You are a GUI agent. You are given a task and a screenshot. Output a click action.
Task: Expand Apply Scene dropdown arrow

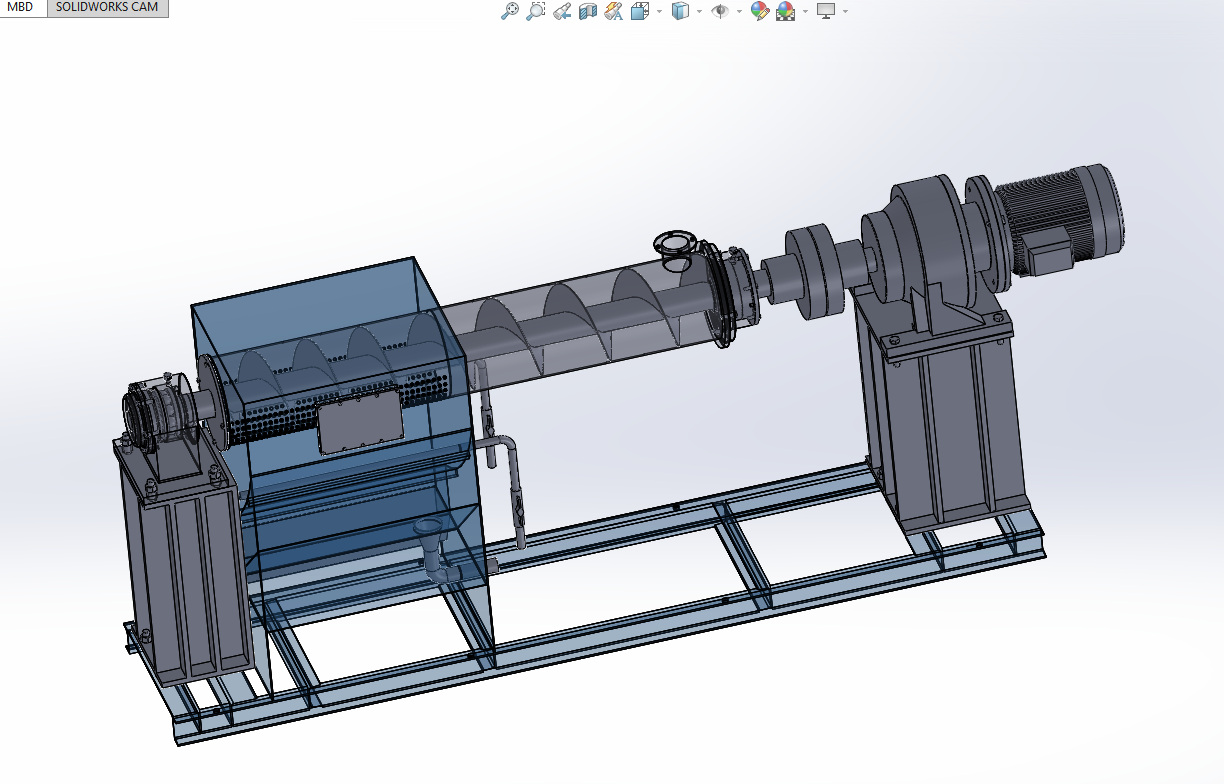pos(805,11)
